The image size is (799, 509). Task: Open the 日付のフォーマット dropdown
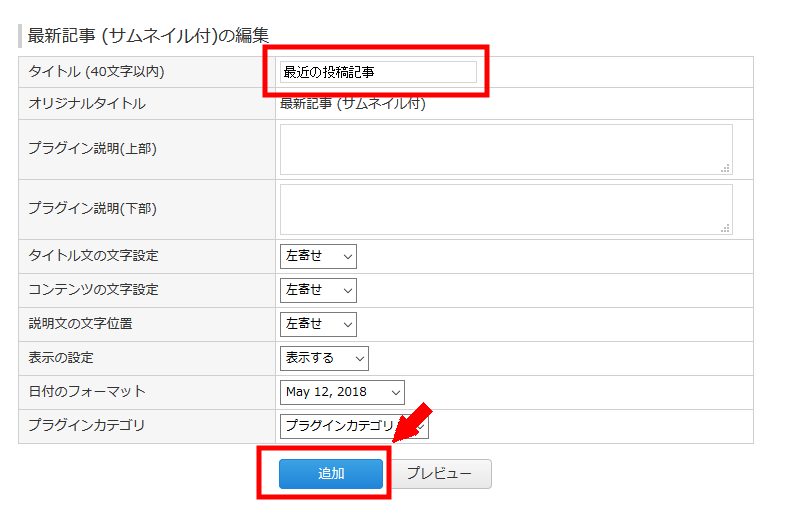pyautogui.click(x=342, y=392)
